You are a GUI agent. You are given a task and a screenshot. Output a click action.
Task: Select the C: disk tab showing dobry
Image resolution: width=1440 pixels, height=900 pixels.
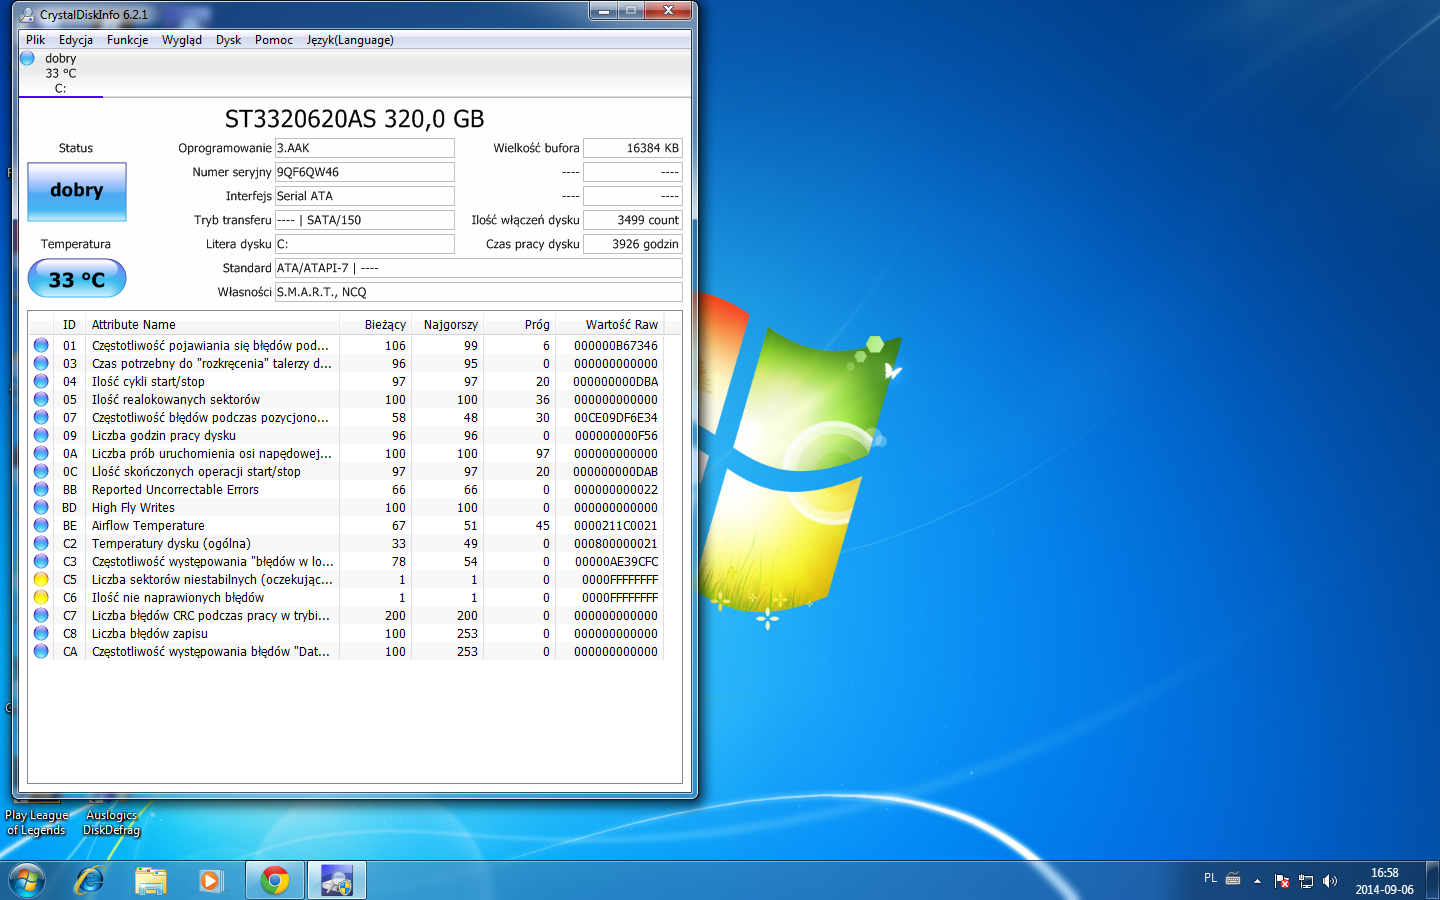coord(60,73)
